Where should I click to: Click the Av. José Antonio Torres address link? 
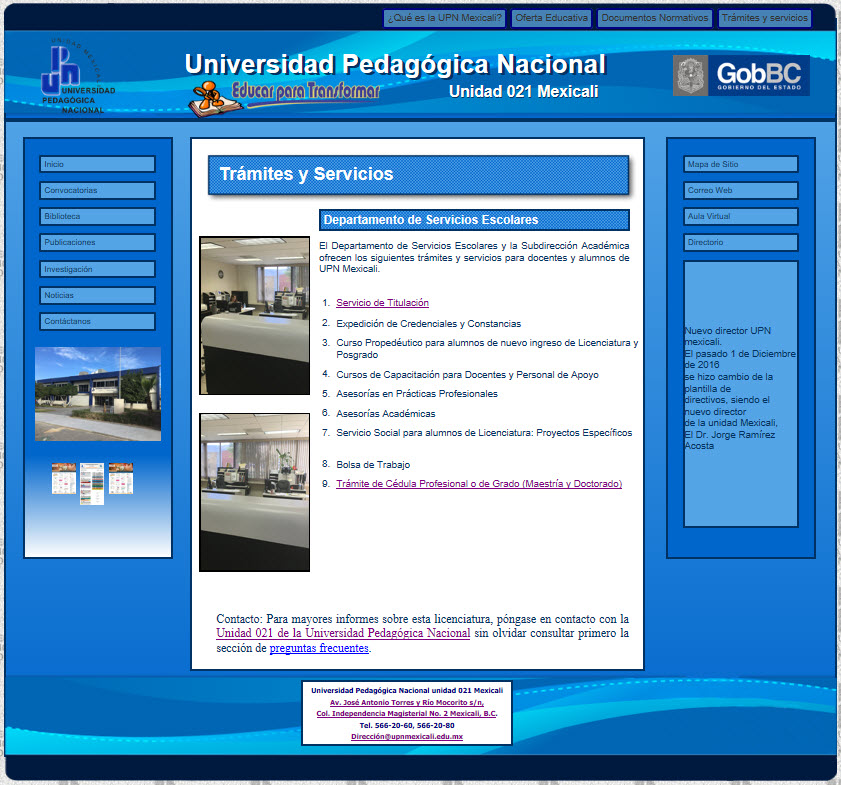(407, 702)
